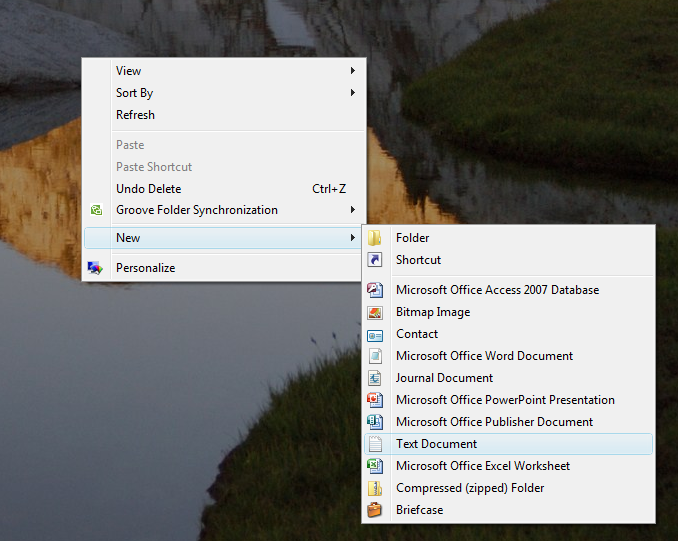This screenshot has width=678, height=541.
Task: Expand the Groove Folder Synchronization arrow
Action: (353, 210)
